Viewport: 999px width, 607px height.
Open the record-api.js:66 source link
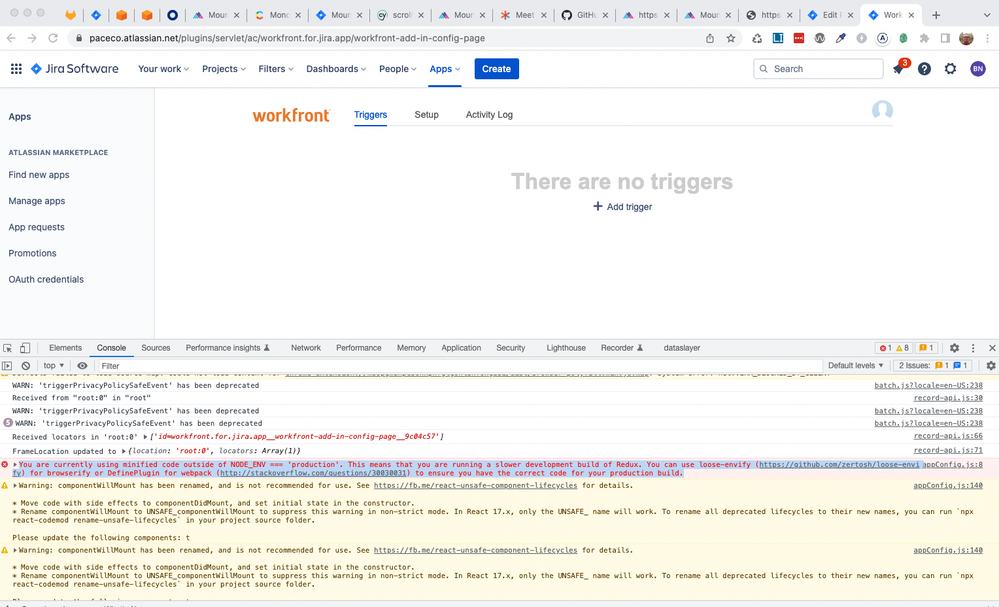pyautogui.click(x=948, y=436)
